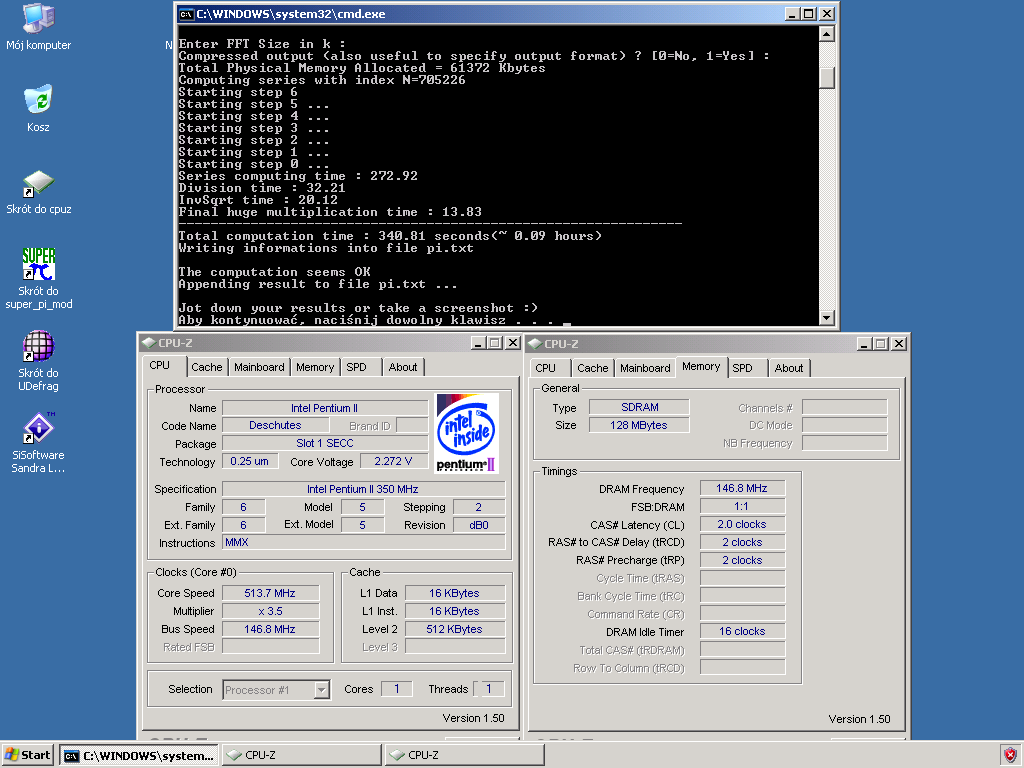Switch to Cache tab in right CPU-Z
1024x768 pixels.
592,368
